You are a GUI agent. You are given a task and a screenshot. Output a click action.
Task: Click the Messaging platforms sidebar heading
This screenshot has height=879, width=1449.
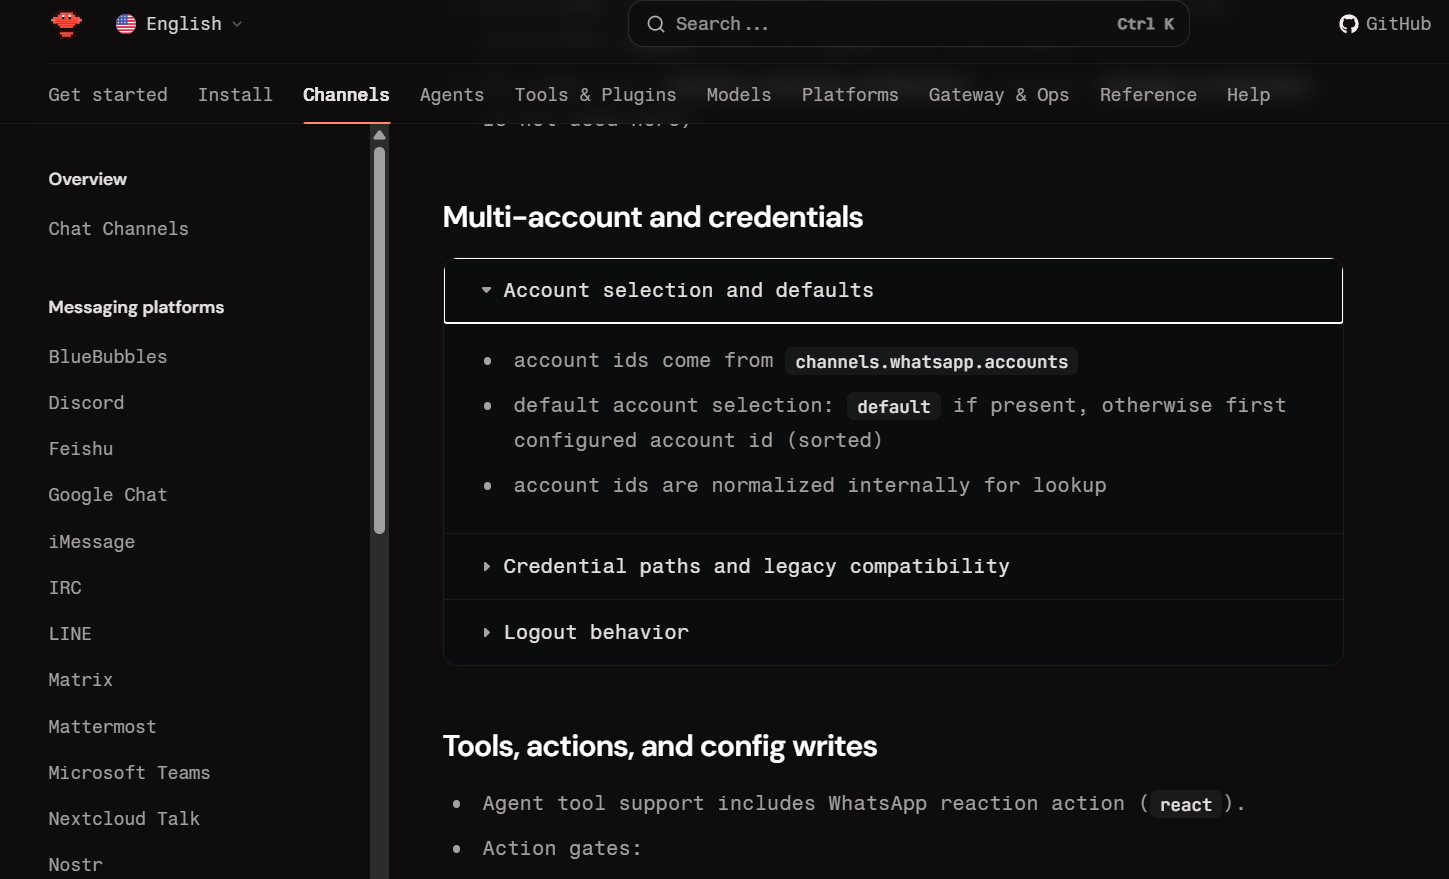click(x=136, y=307)
